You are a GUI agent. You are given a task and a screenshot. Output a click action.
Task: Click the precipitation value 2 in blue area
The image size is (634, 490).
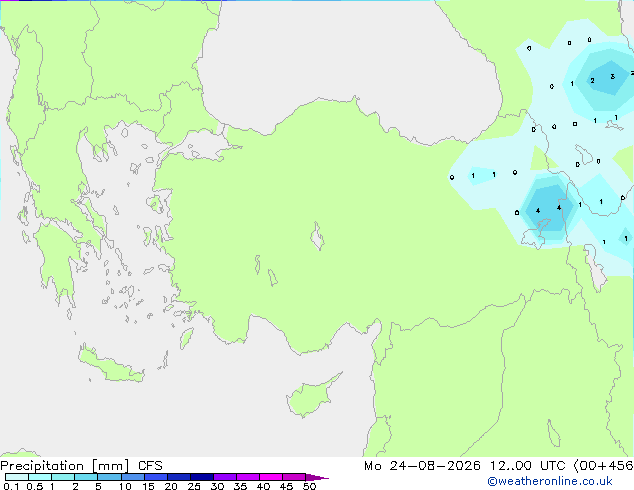pos(592,80)
